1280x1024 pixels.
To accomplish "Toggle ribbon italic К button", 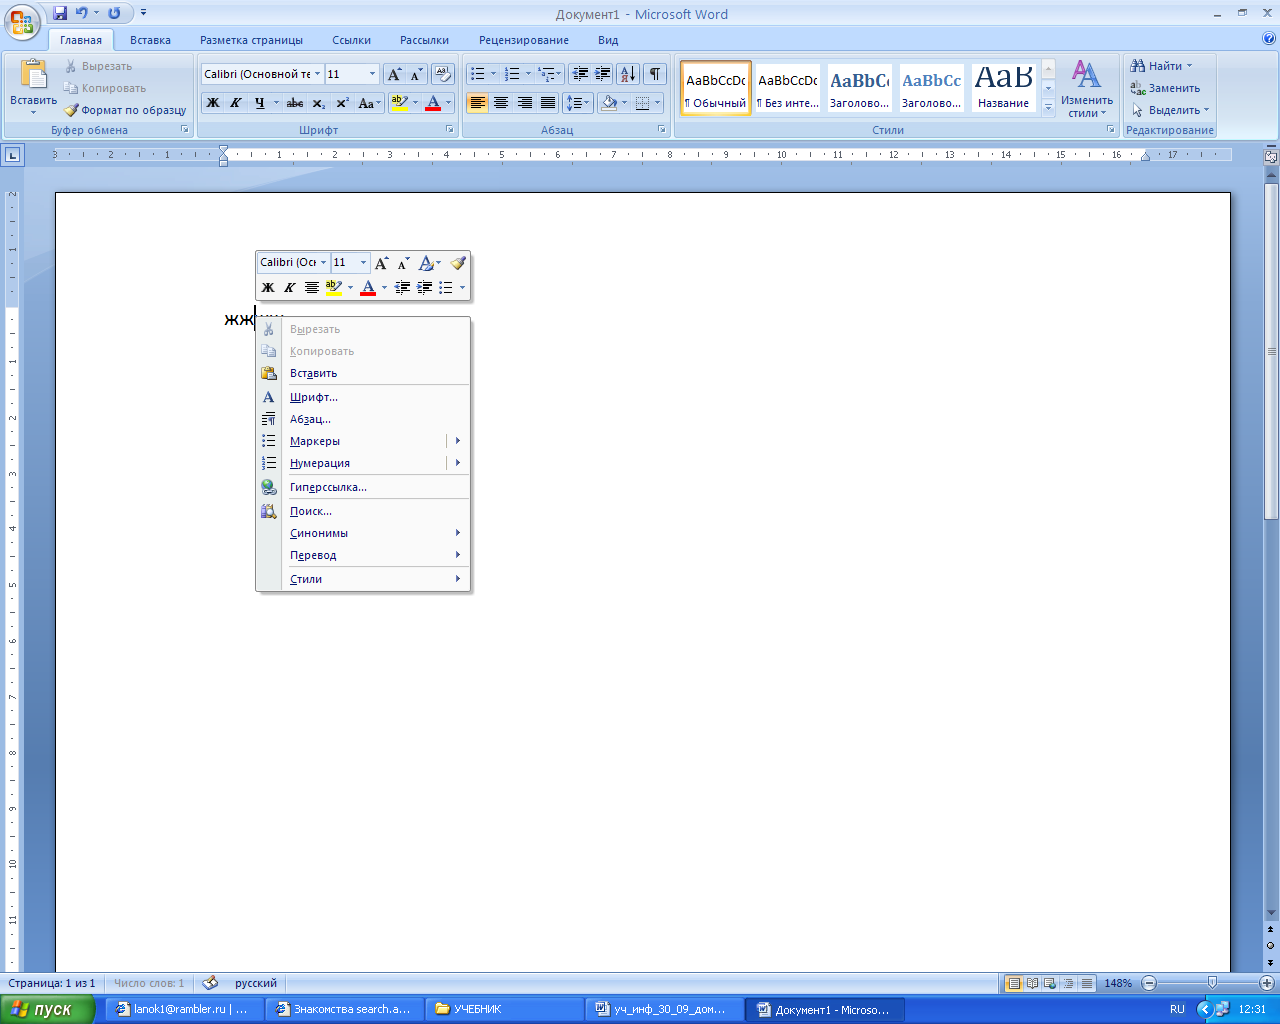I will 235,103.
